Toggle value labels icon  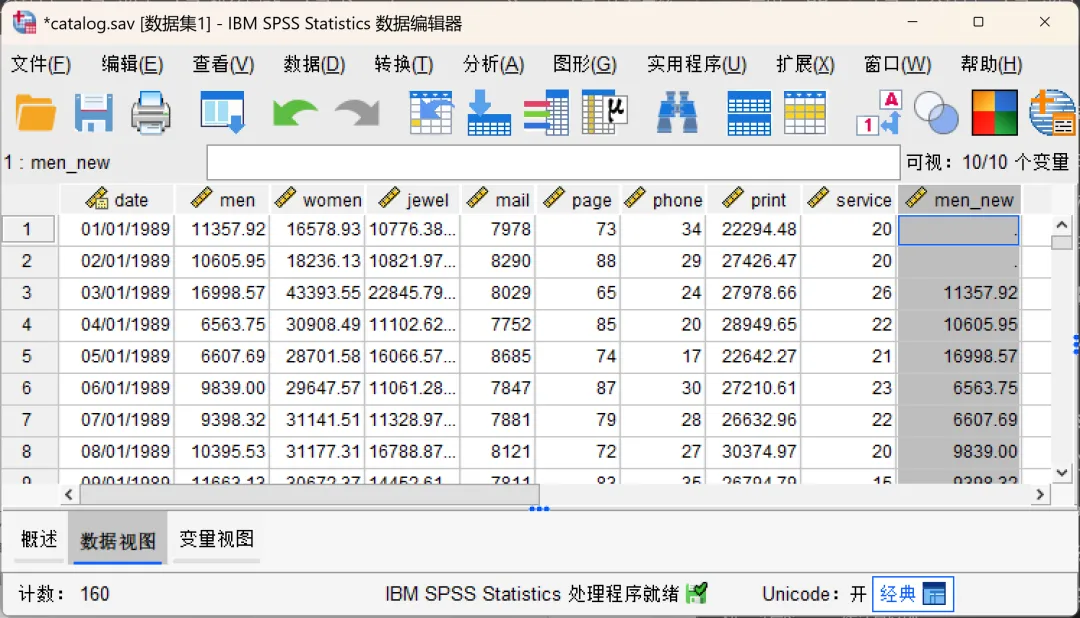point(879,112)
